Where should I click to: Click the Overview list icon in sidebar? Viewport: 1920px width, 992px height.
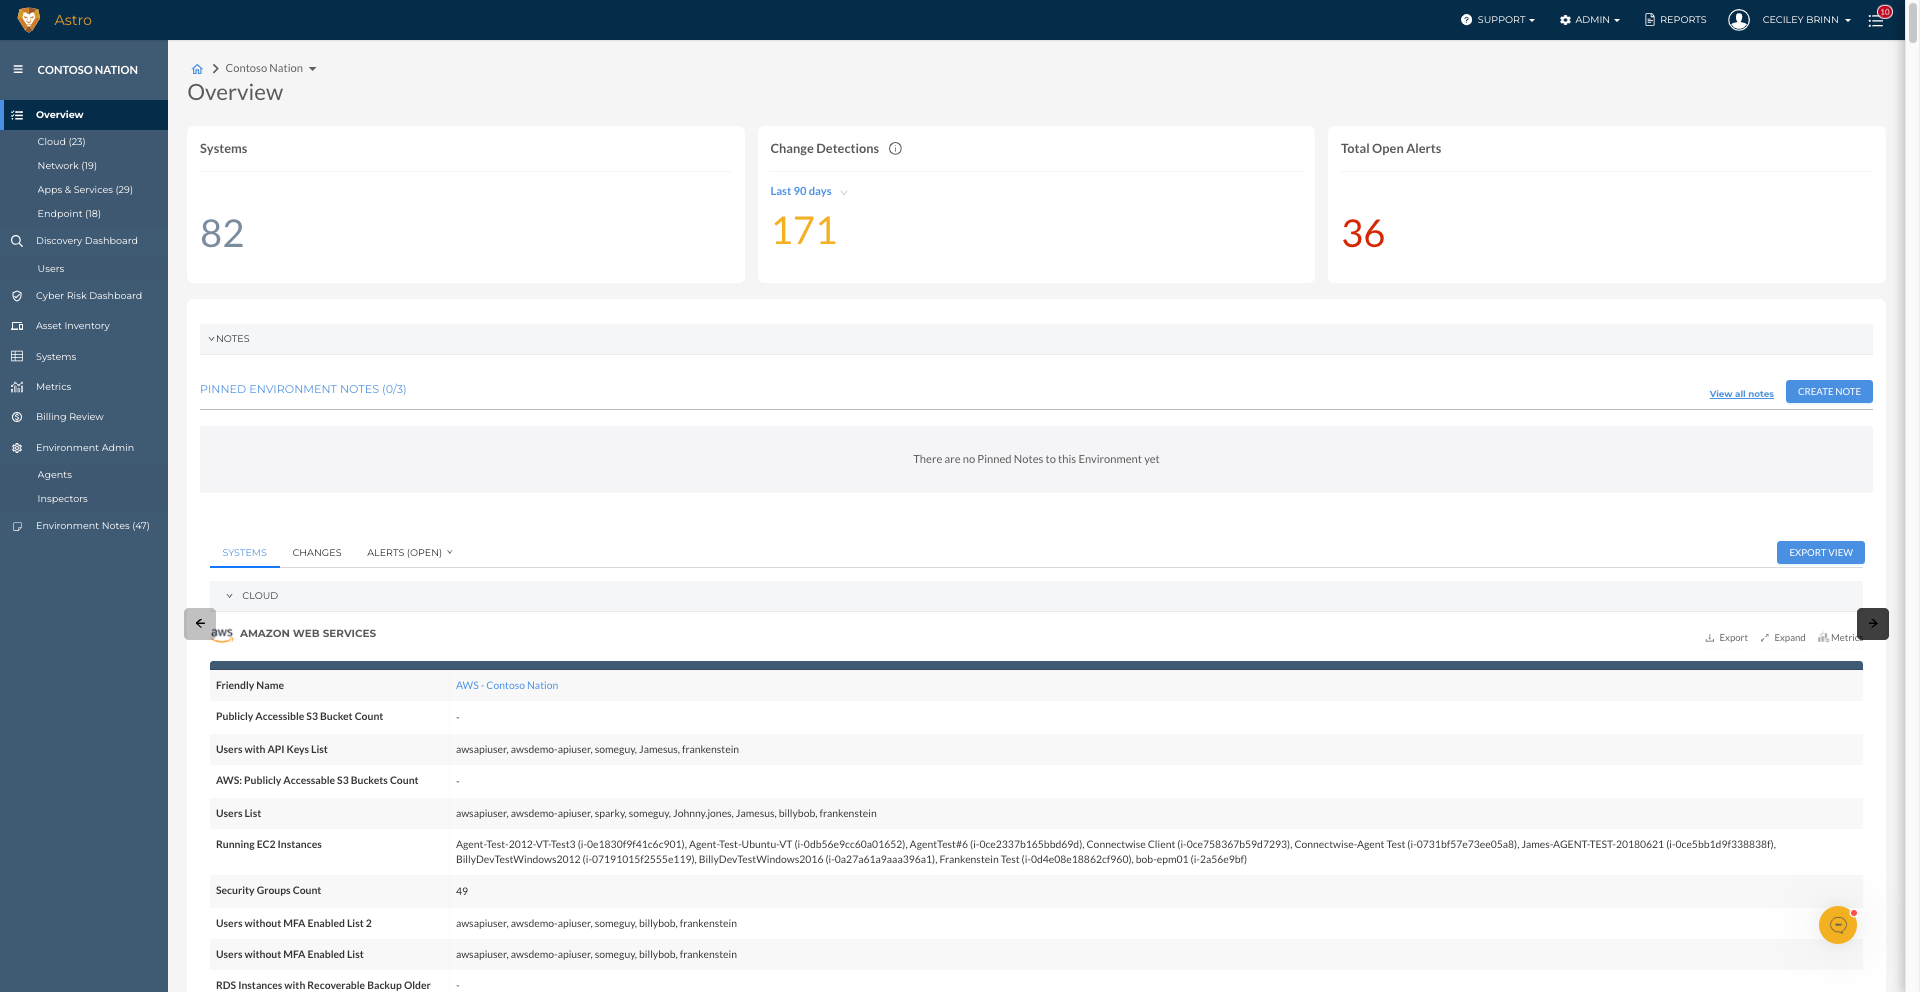(17, 115)
